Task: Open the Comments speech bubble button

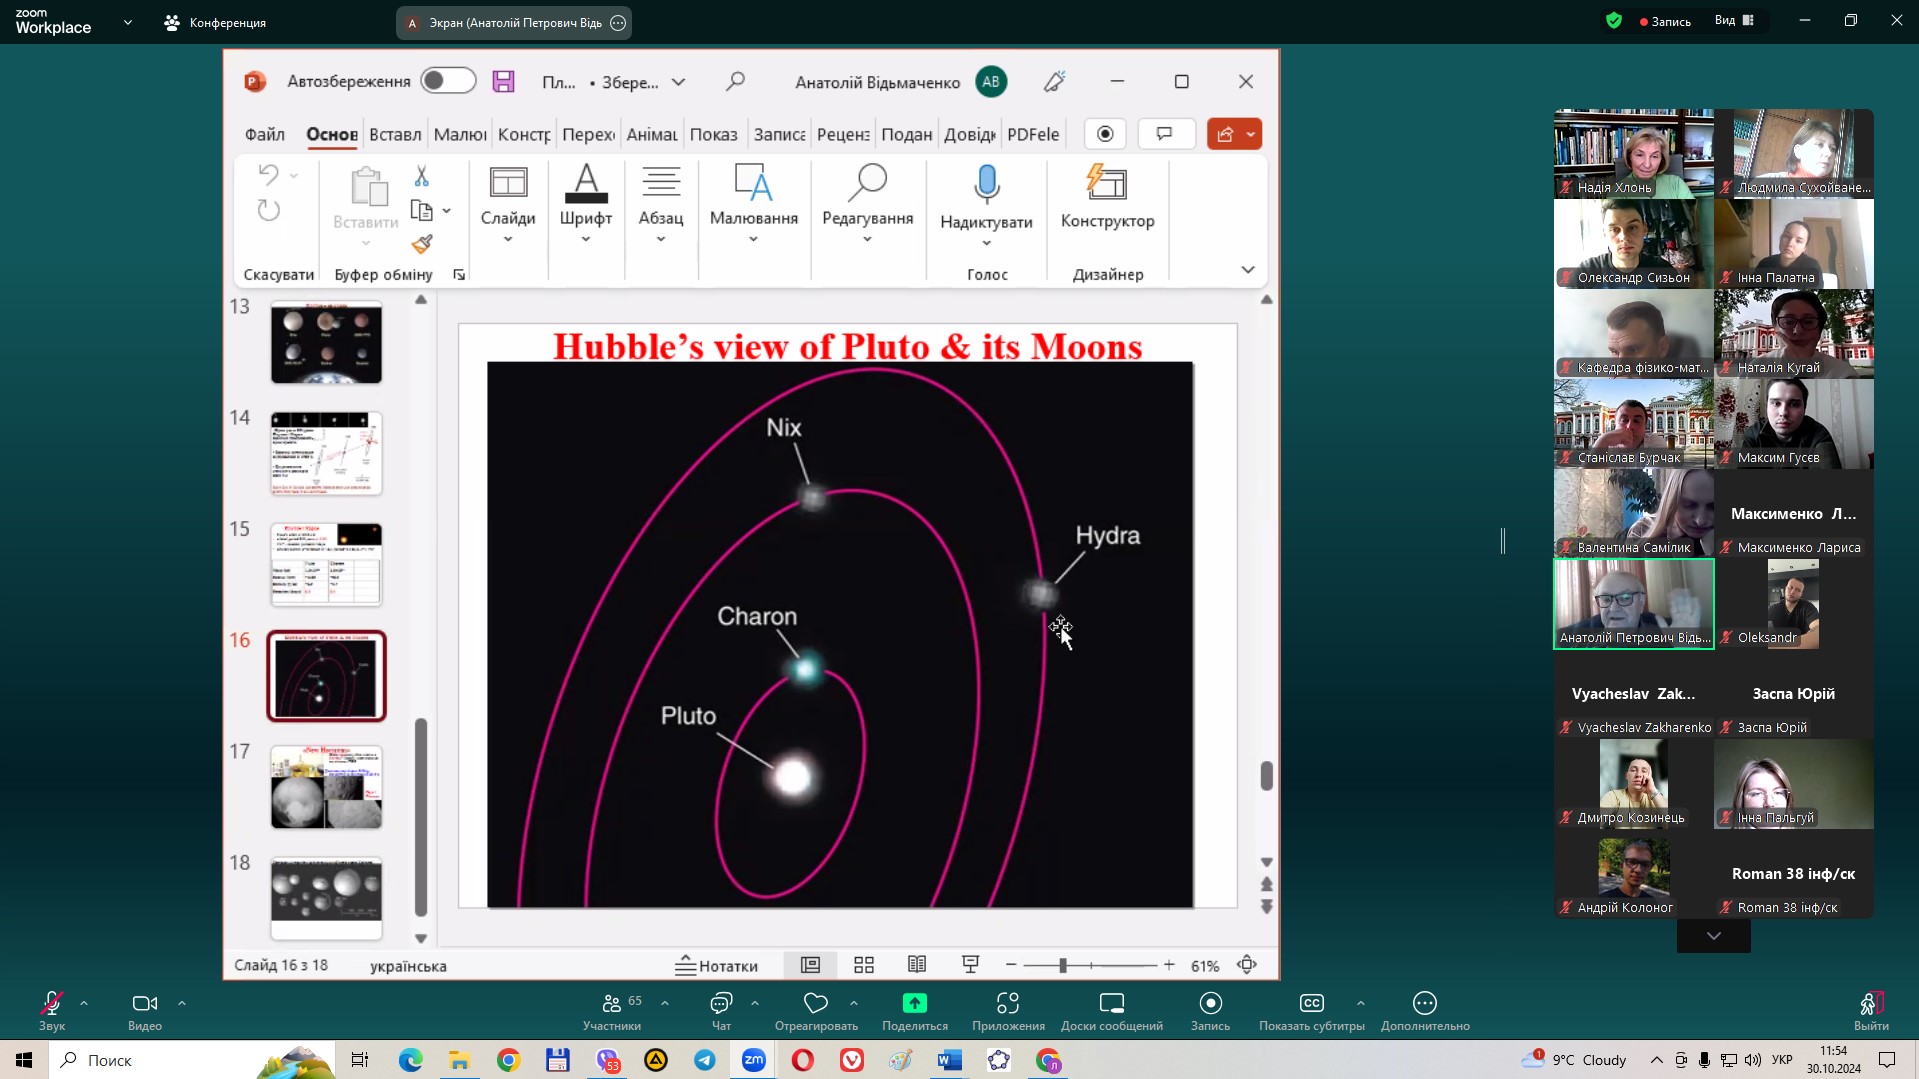Action: (1165, 134)
